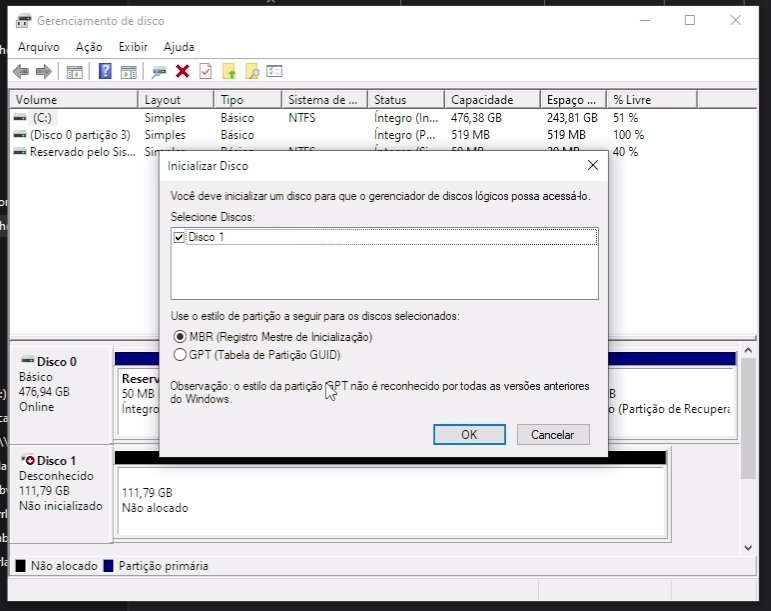Select the Disco 1 unallocated space block
771x611 pixels.
[390, 500]
